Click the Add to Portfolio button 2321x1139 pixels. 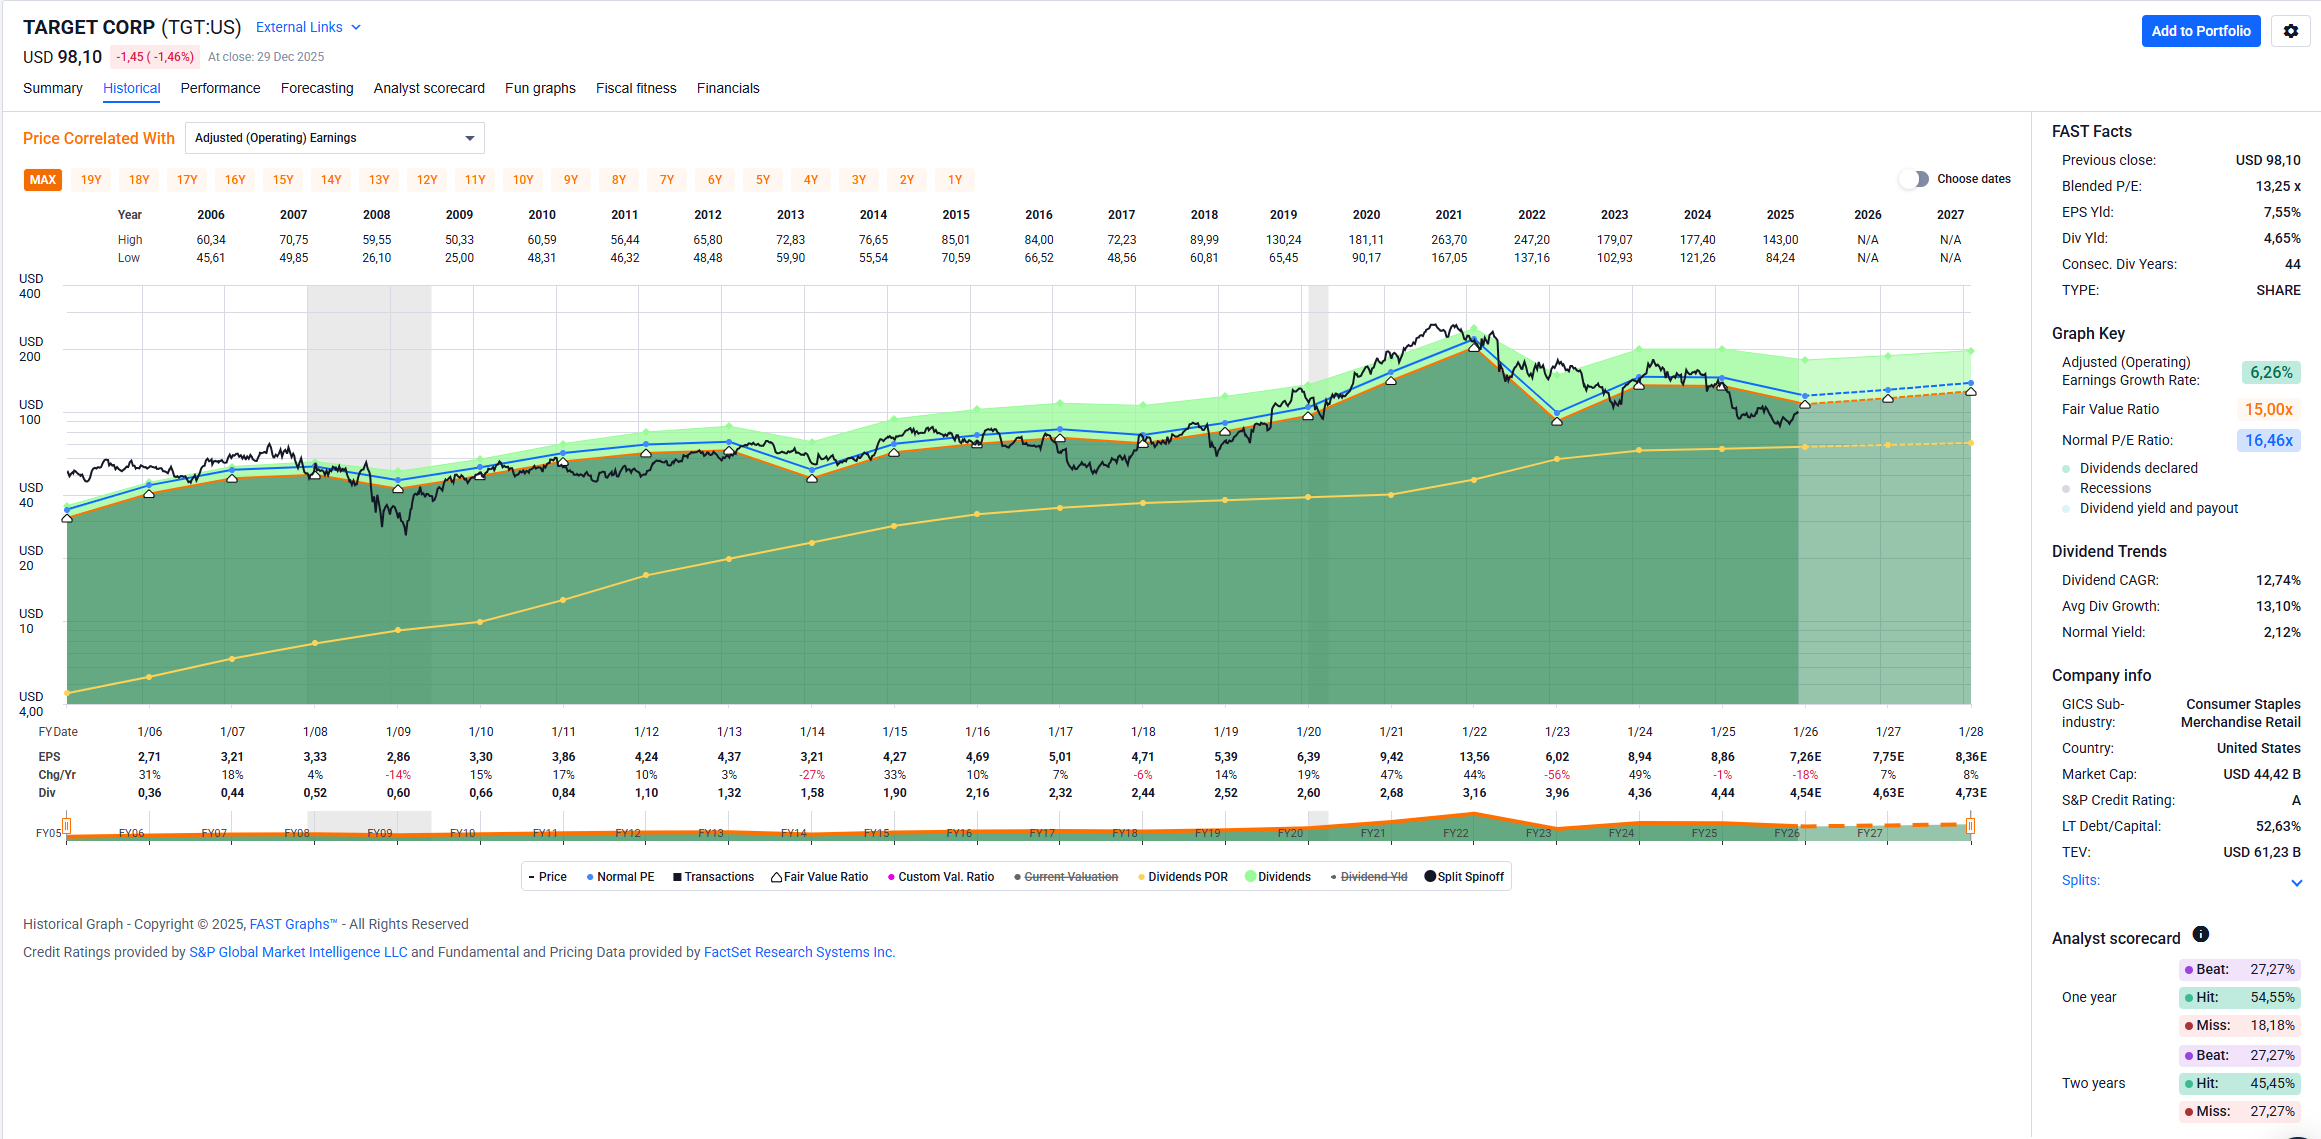(x=2200, y=31)
